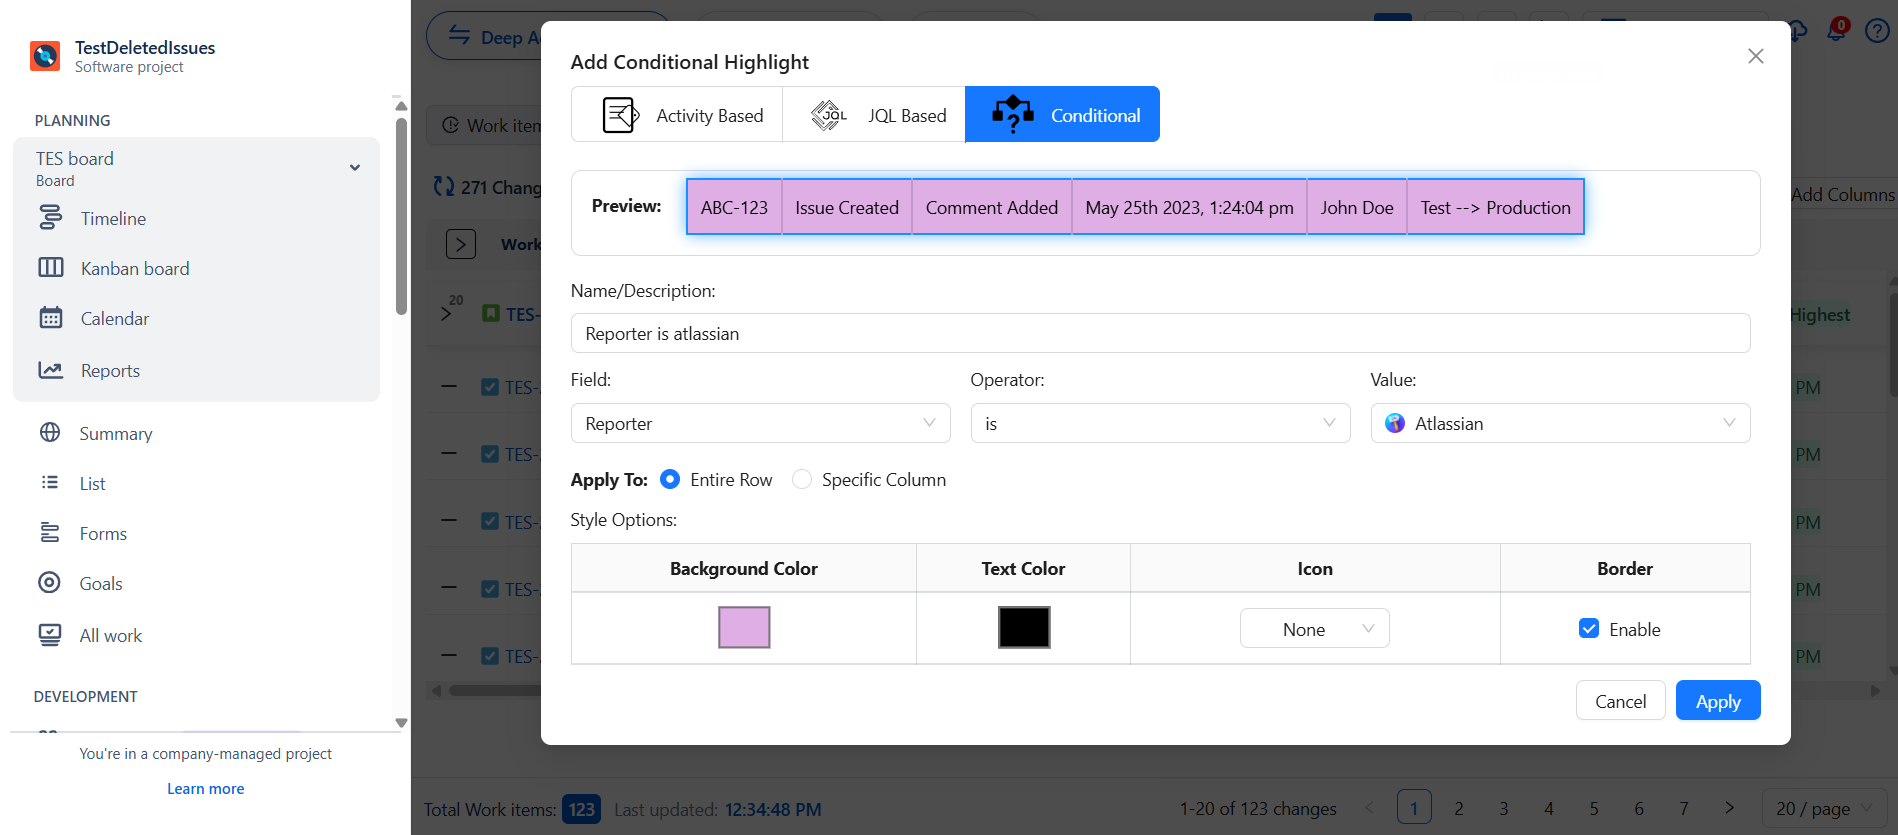The width and height of the screenshot is (1898, 835).
Task: Select the Specific Column radio option
Action: click(x=802, y=480)
